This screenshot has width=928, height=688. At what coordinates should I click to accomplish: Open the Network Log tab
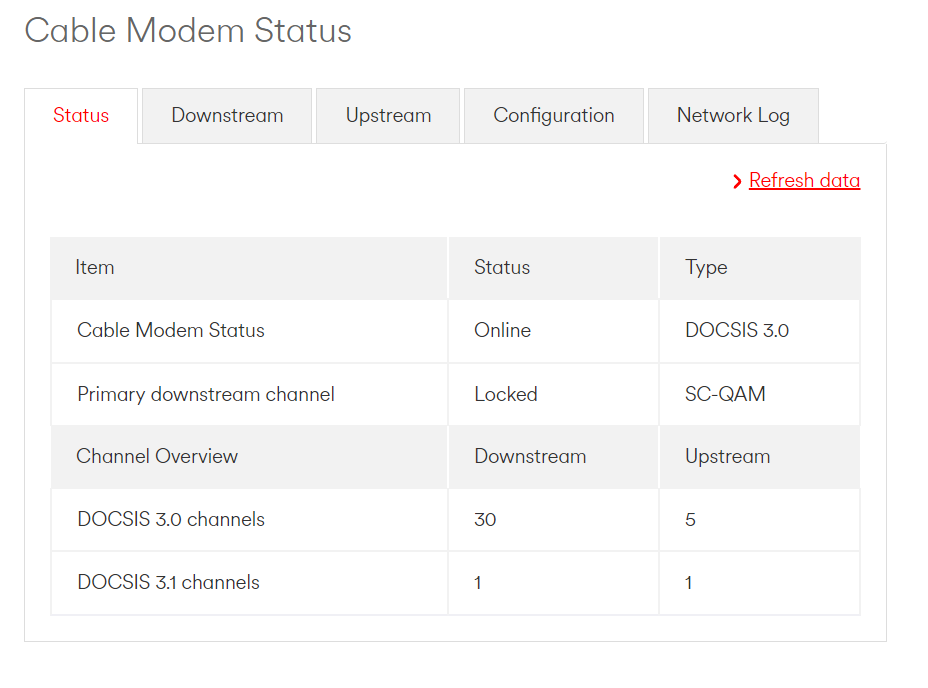(x=733, y=115)
